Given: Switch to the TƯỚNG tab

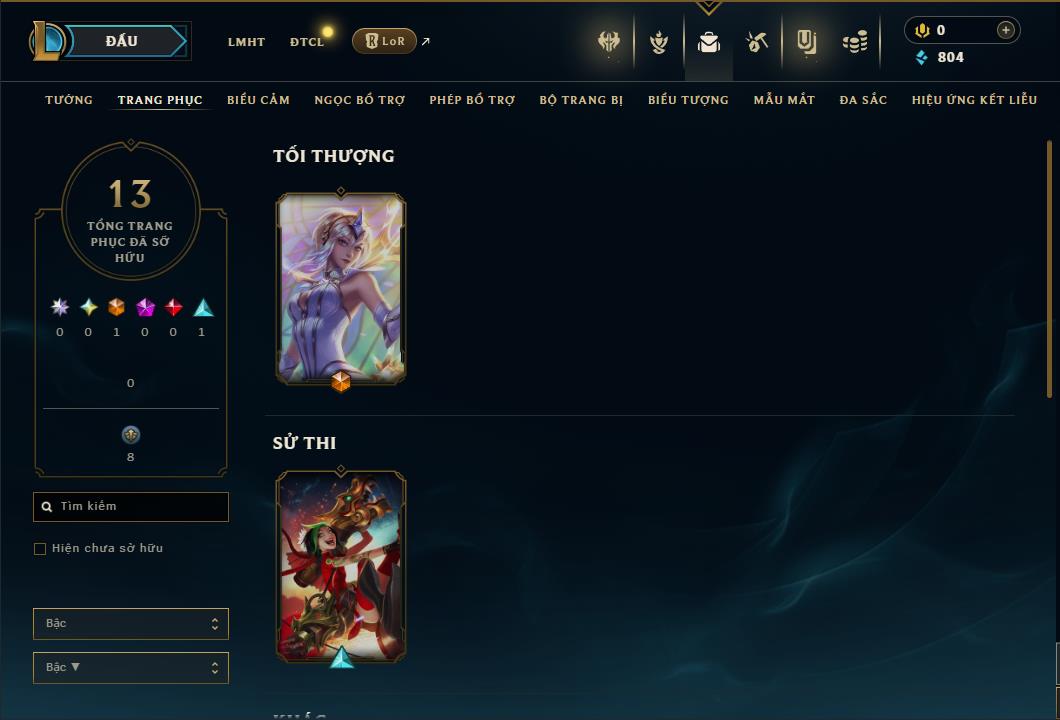Looking at the screenshot, I should pos(69,100).
